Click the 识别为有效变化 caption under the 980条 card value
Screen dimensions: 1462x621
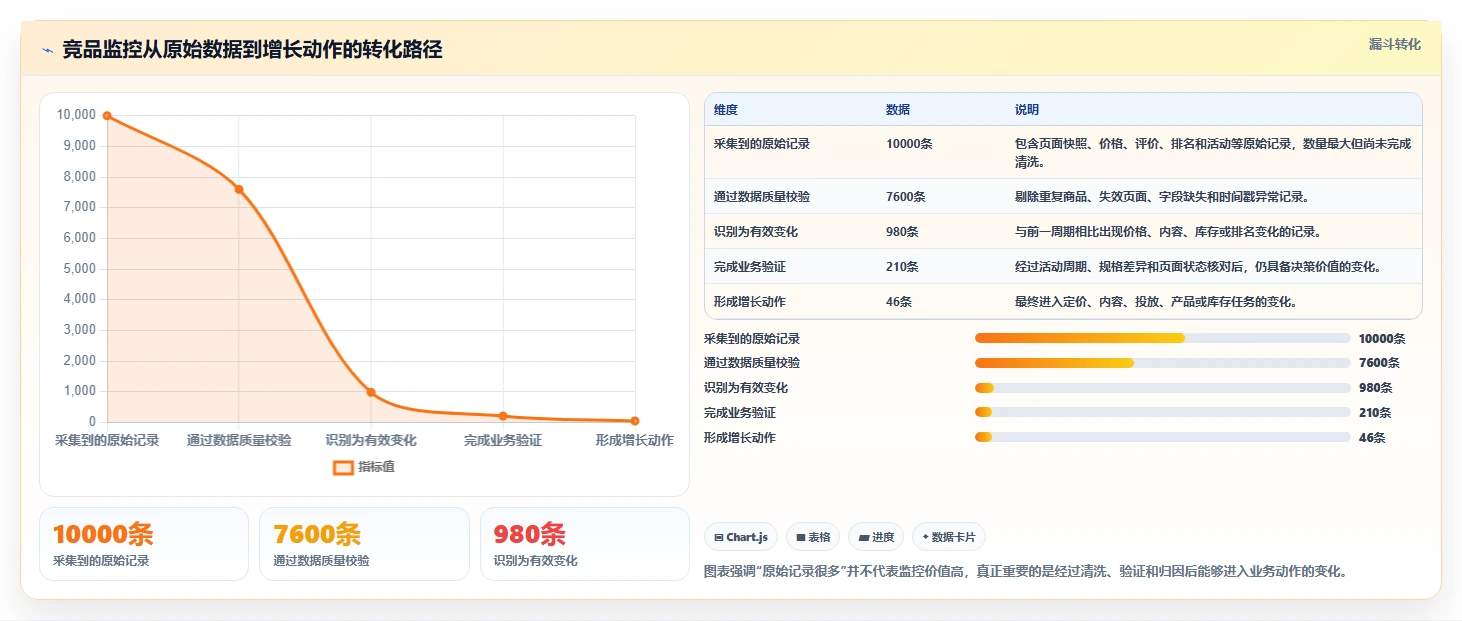[x=536, y=561]
